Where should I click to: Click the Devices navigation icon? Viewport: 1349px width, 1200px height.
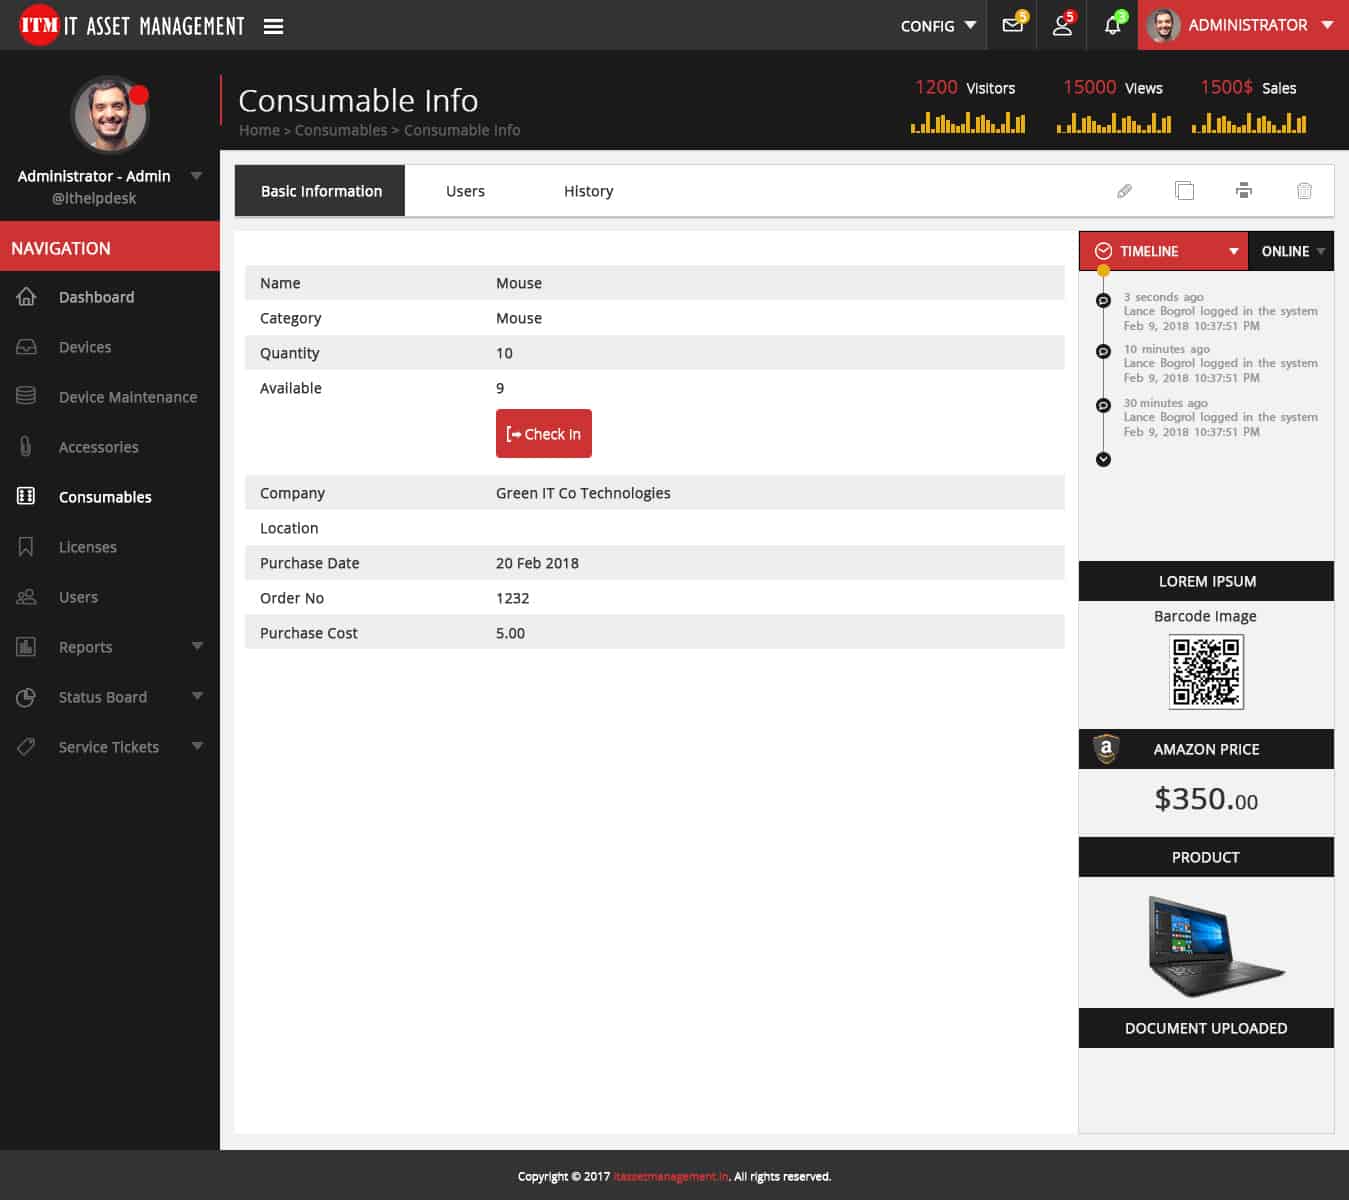pos(26,347)
